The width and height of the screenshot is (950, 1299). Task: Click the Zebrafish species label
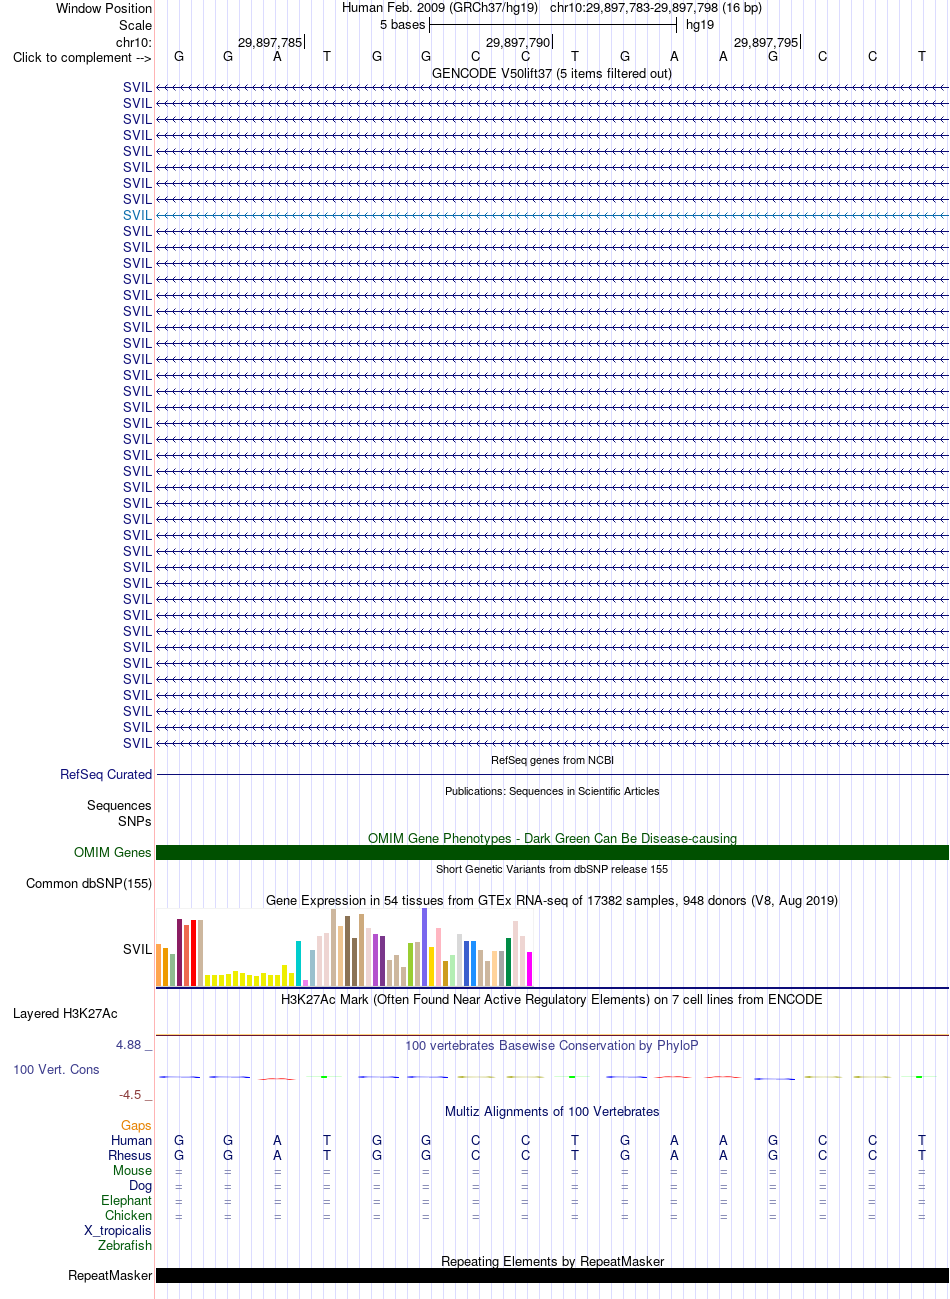[x=125, y=1245]
